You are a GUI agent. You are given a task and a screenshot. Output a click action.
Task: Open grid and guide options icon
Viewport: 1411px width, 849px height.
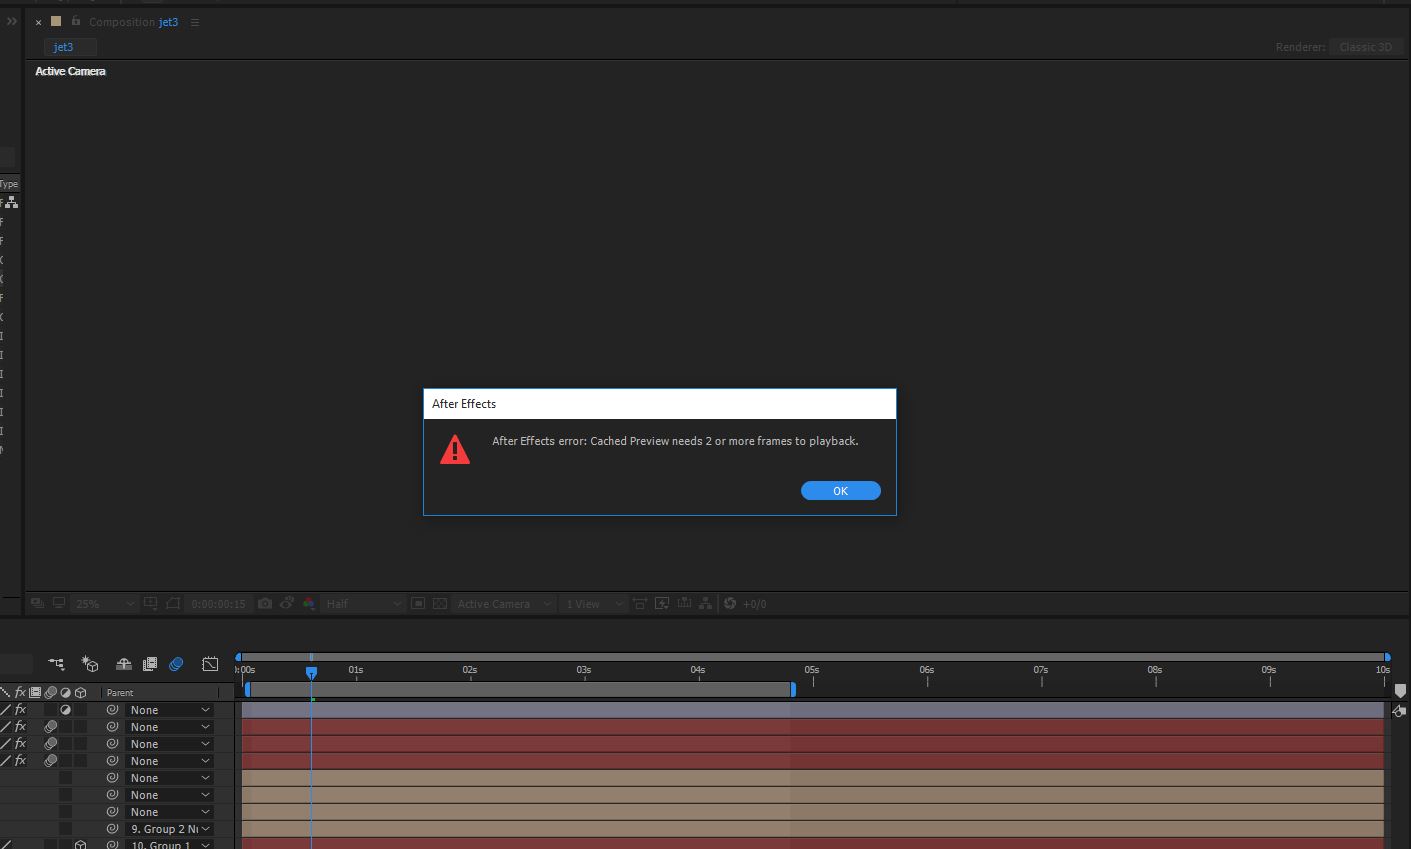[x=150, y=603]
